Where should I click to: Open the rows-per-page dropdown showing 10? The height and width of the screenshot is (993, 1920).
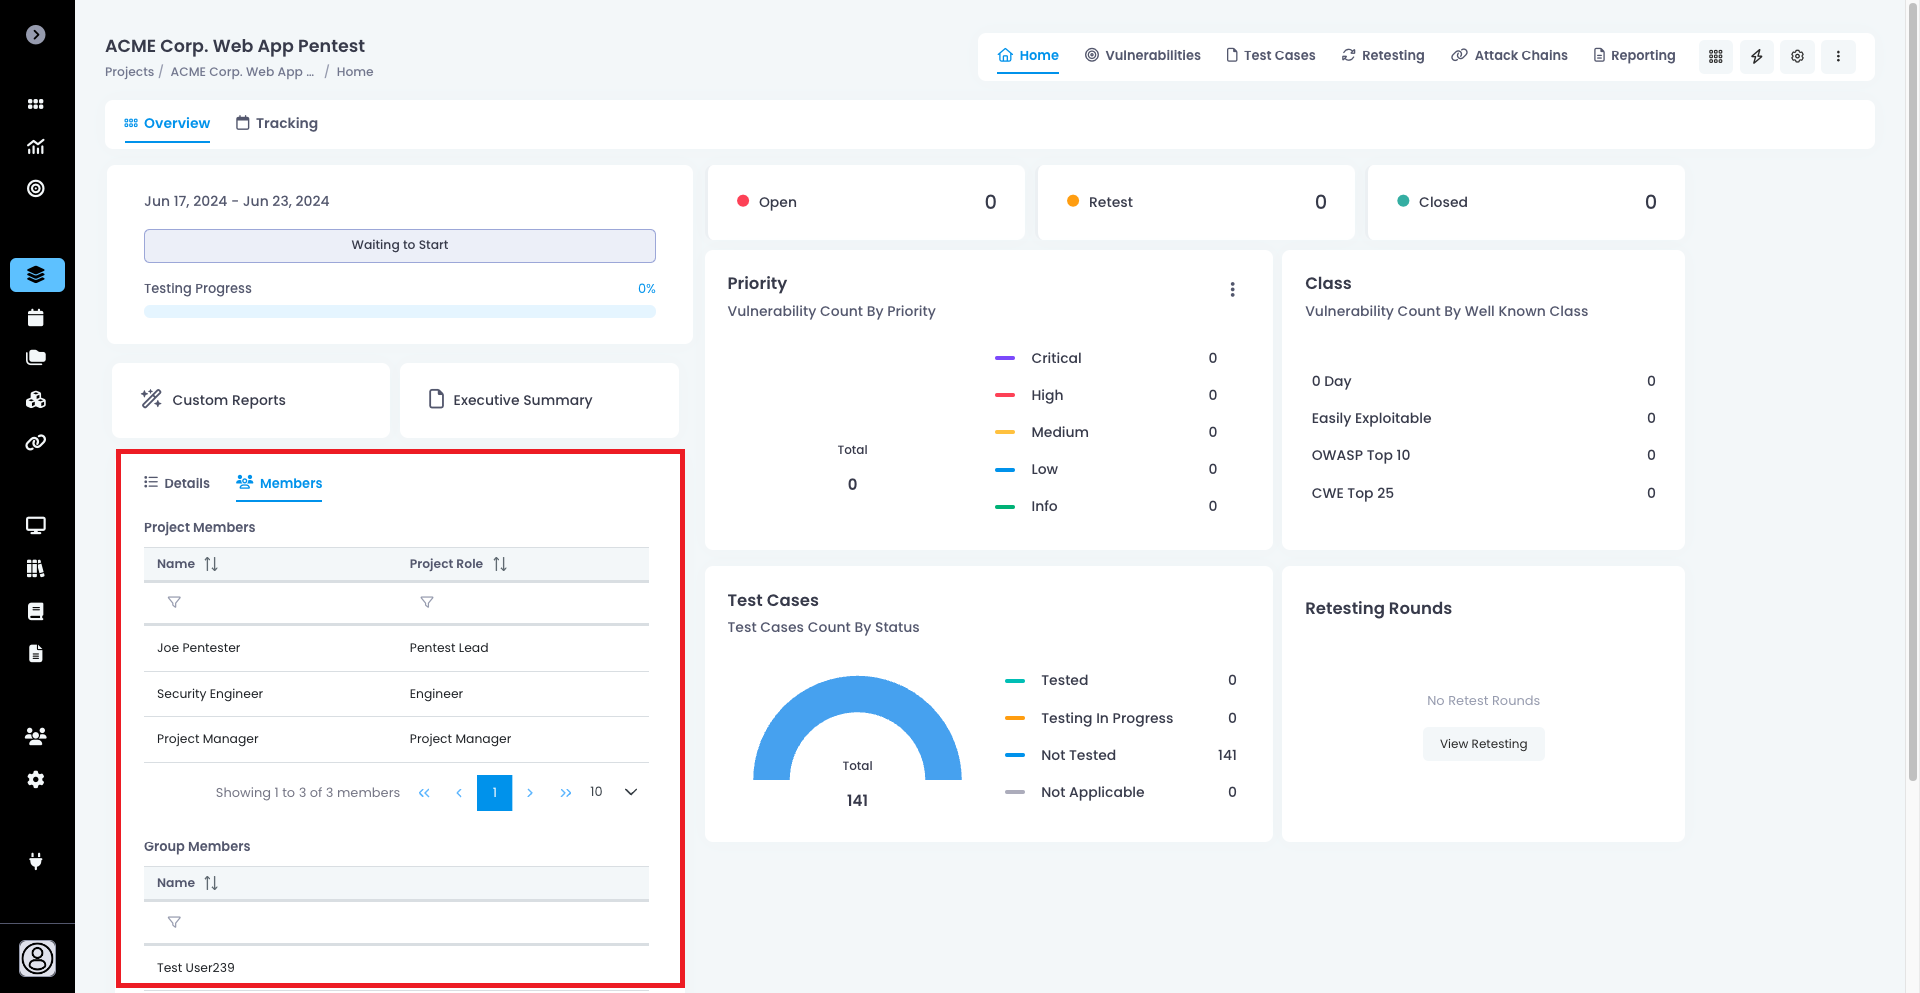pos(630,792)
